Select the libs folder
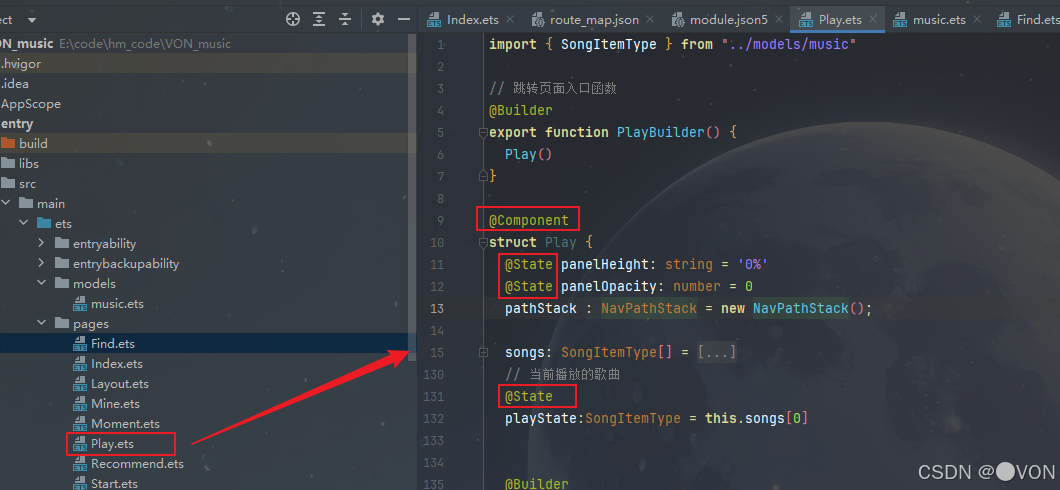 [x=29, y=164]
